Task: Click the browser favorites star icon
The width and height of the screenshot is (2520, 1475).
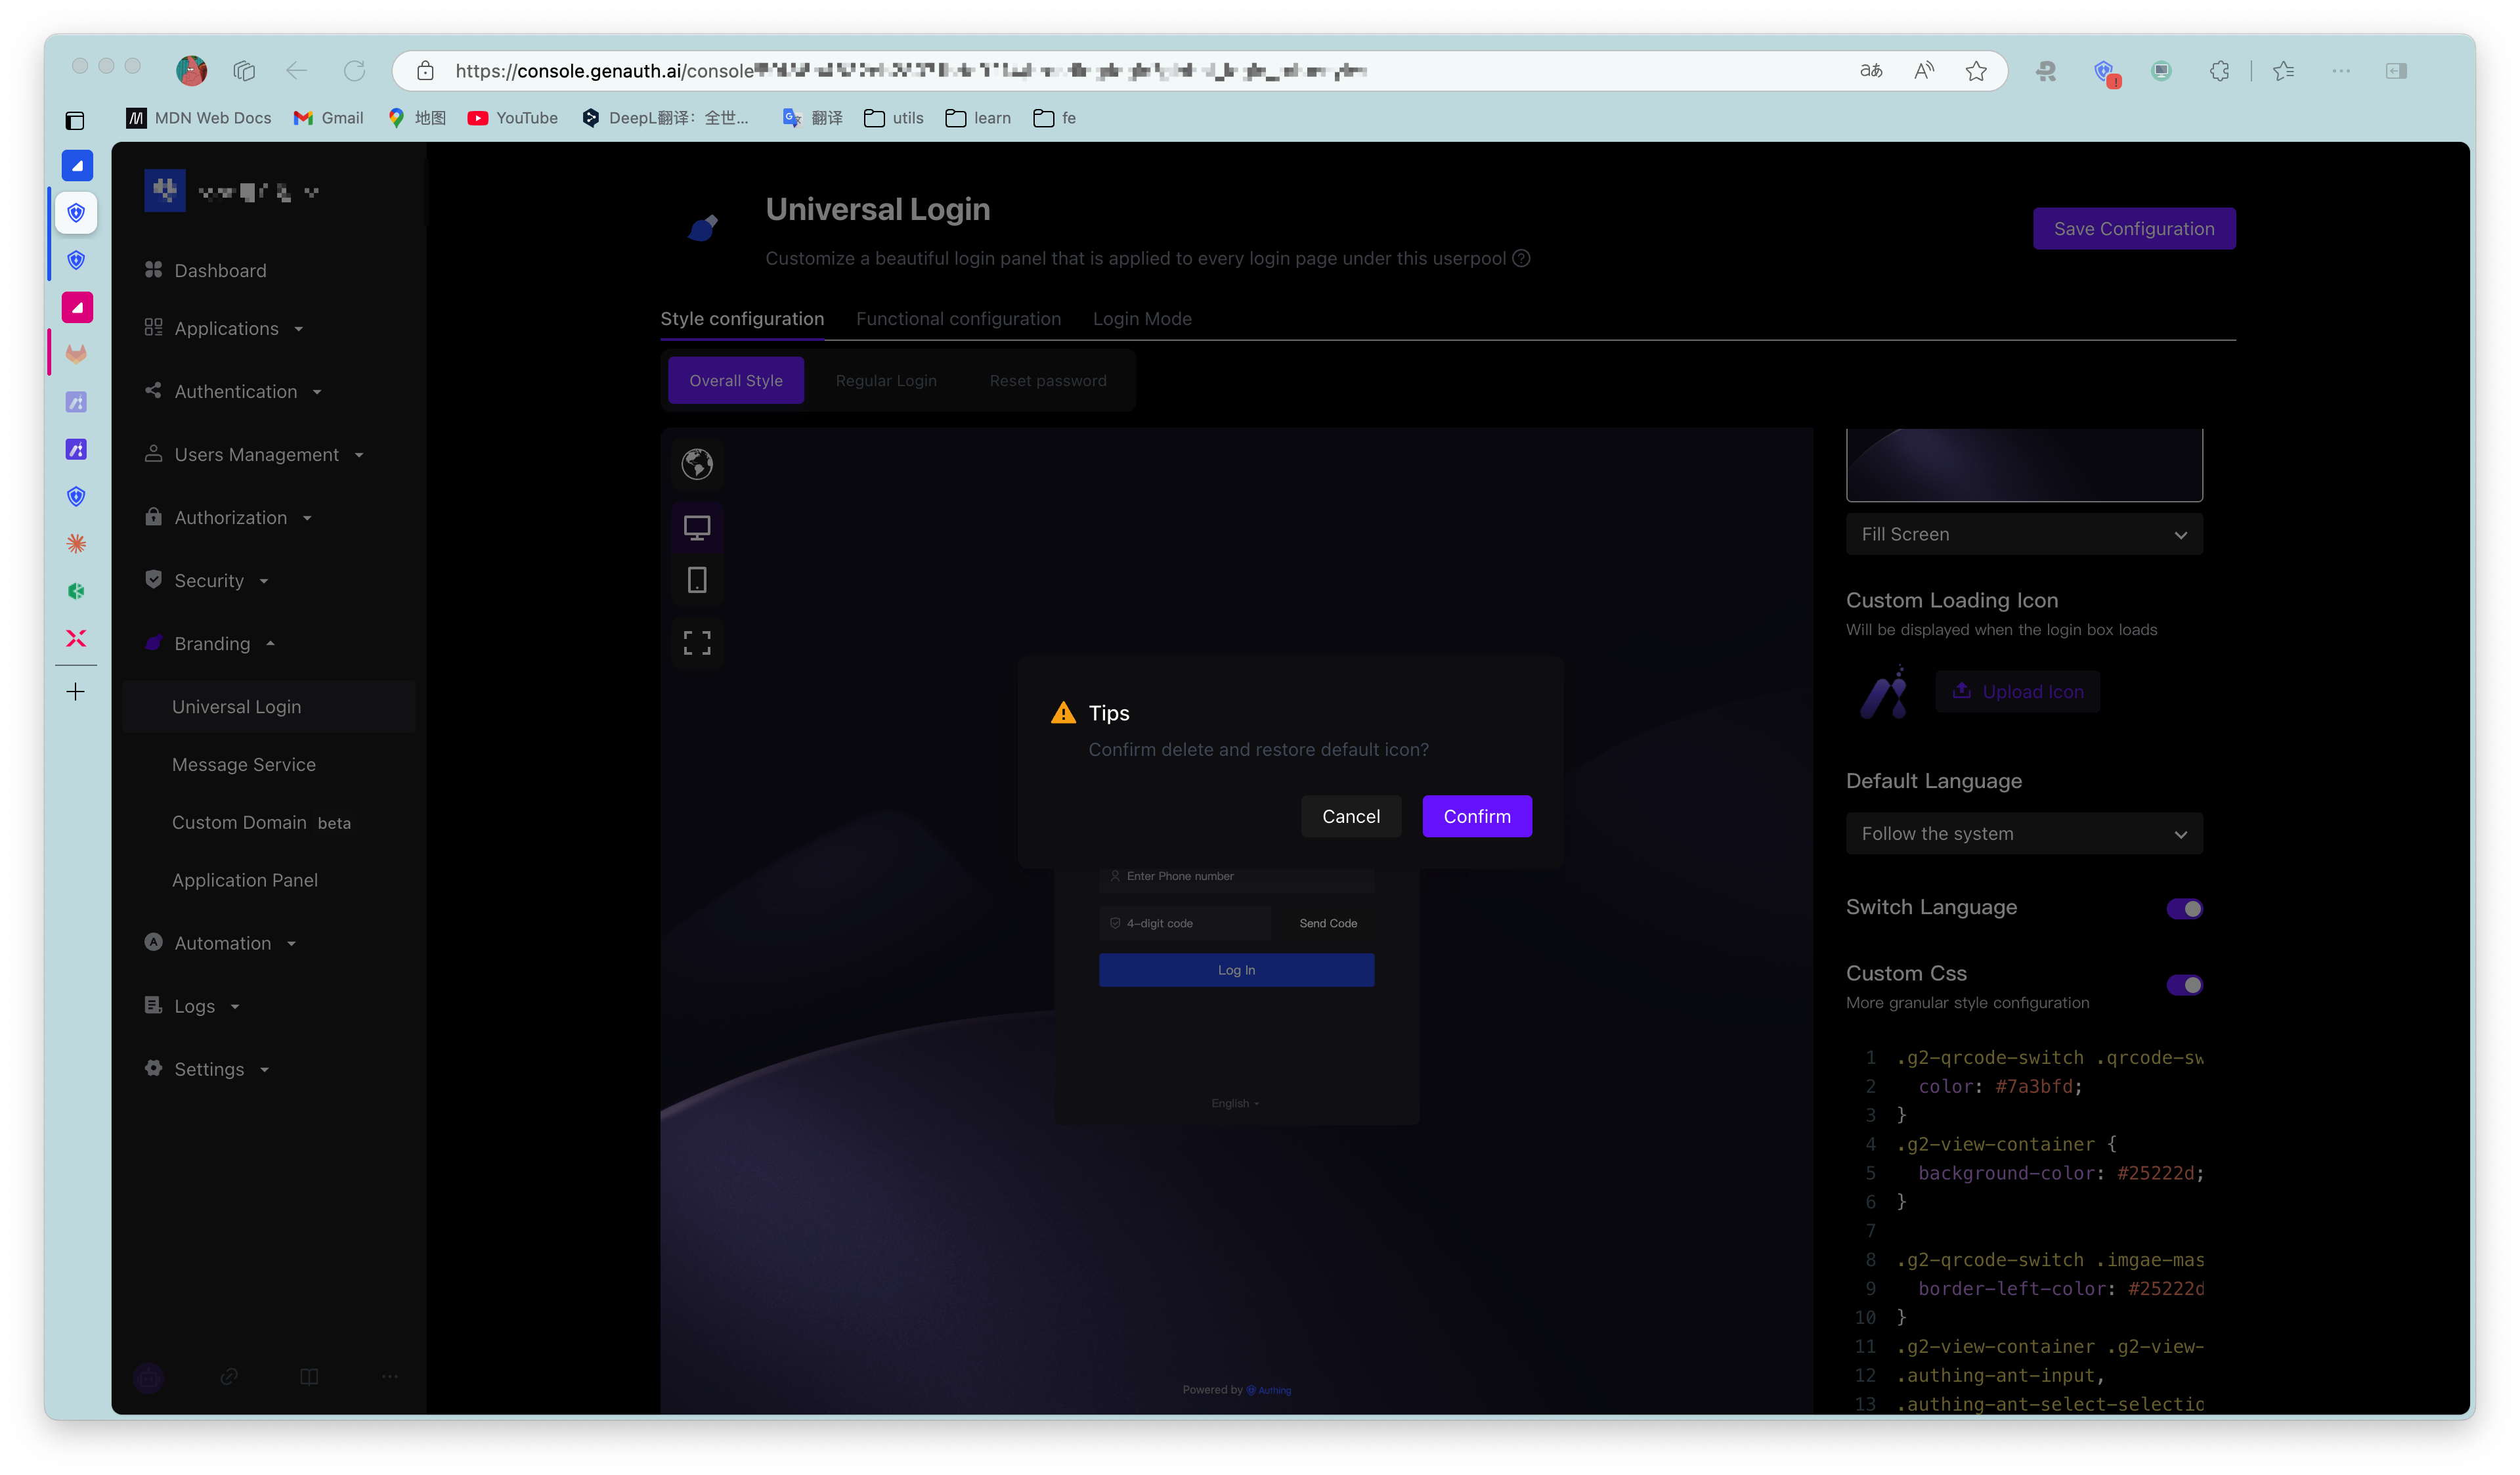Action: click(1975, 71)
